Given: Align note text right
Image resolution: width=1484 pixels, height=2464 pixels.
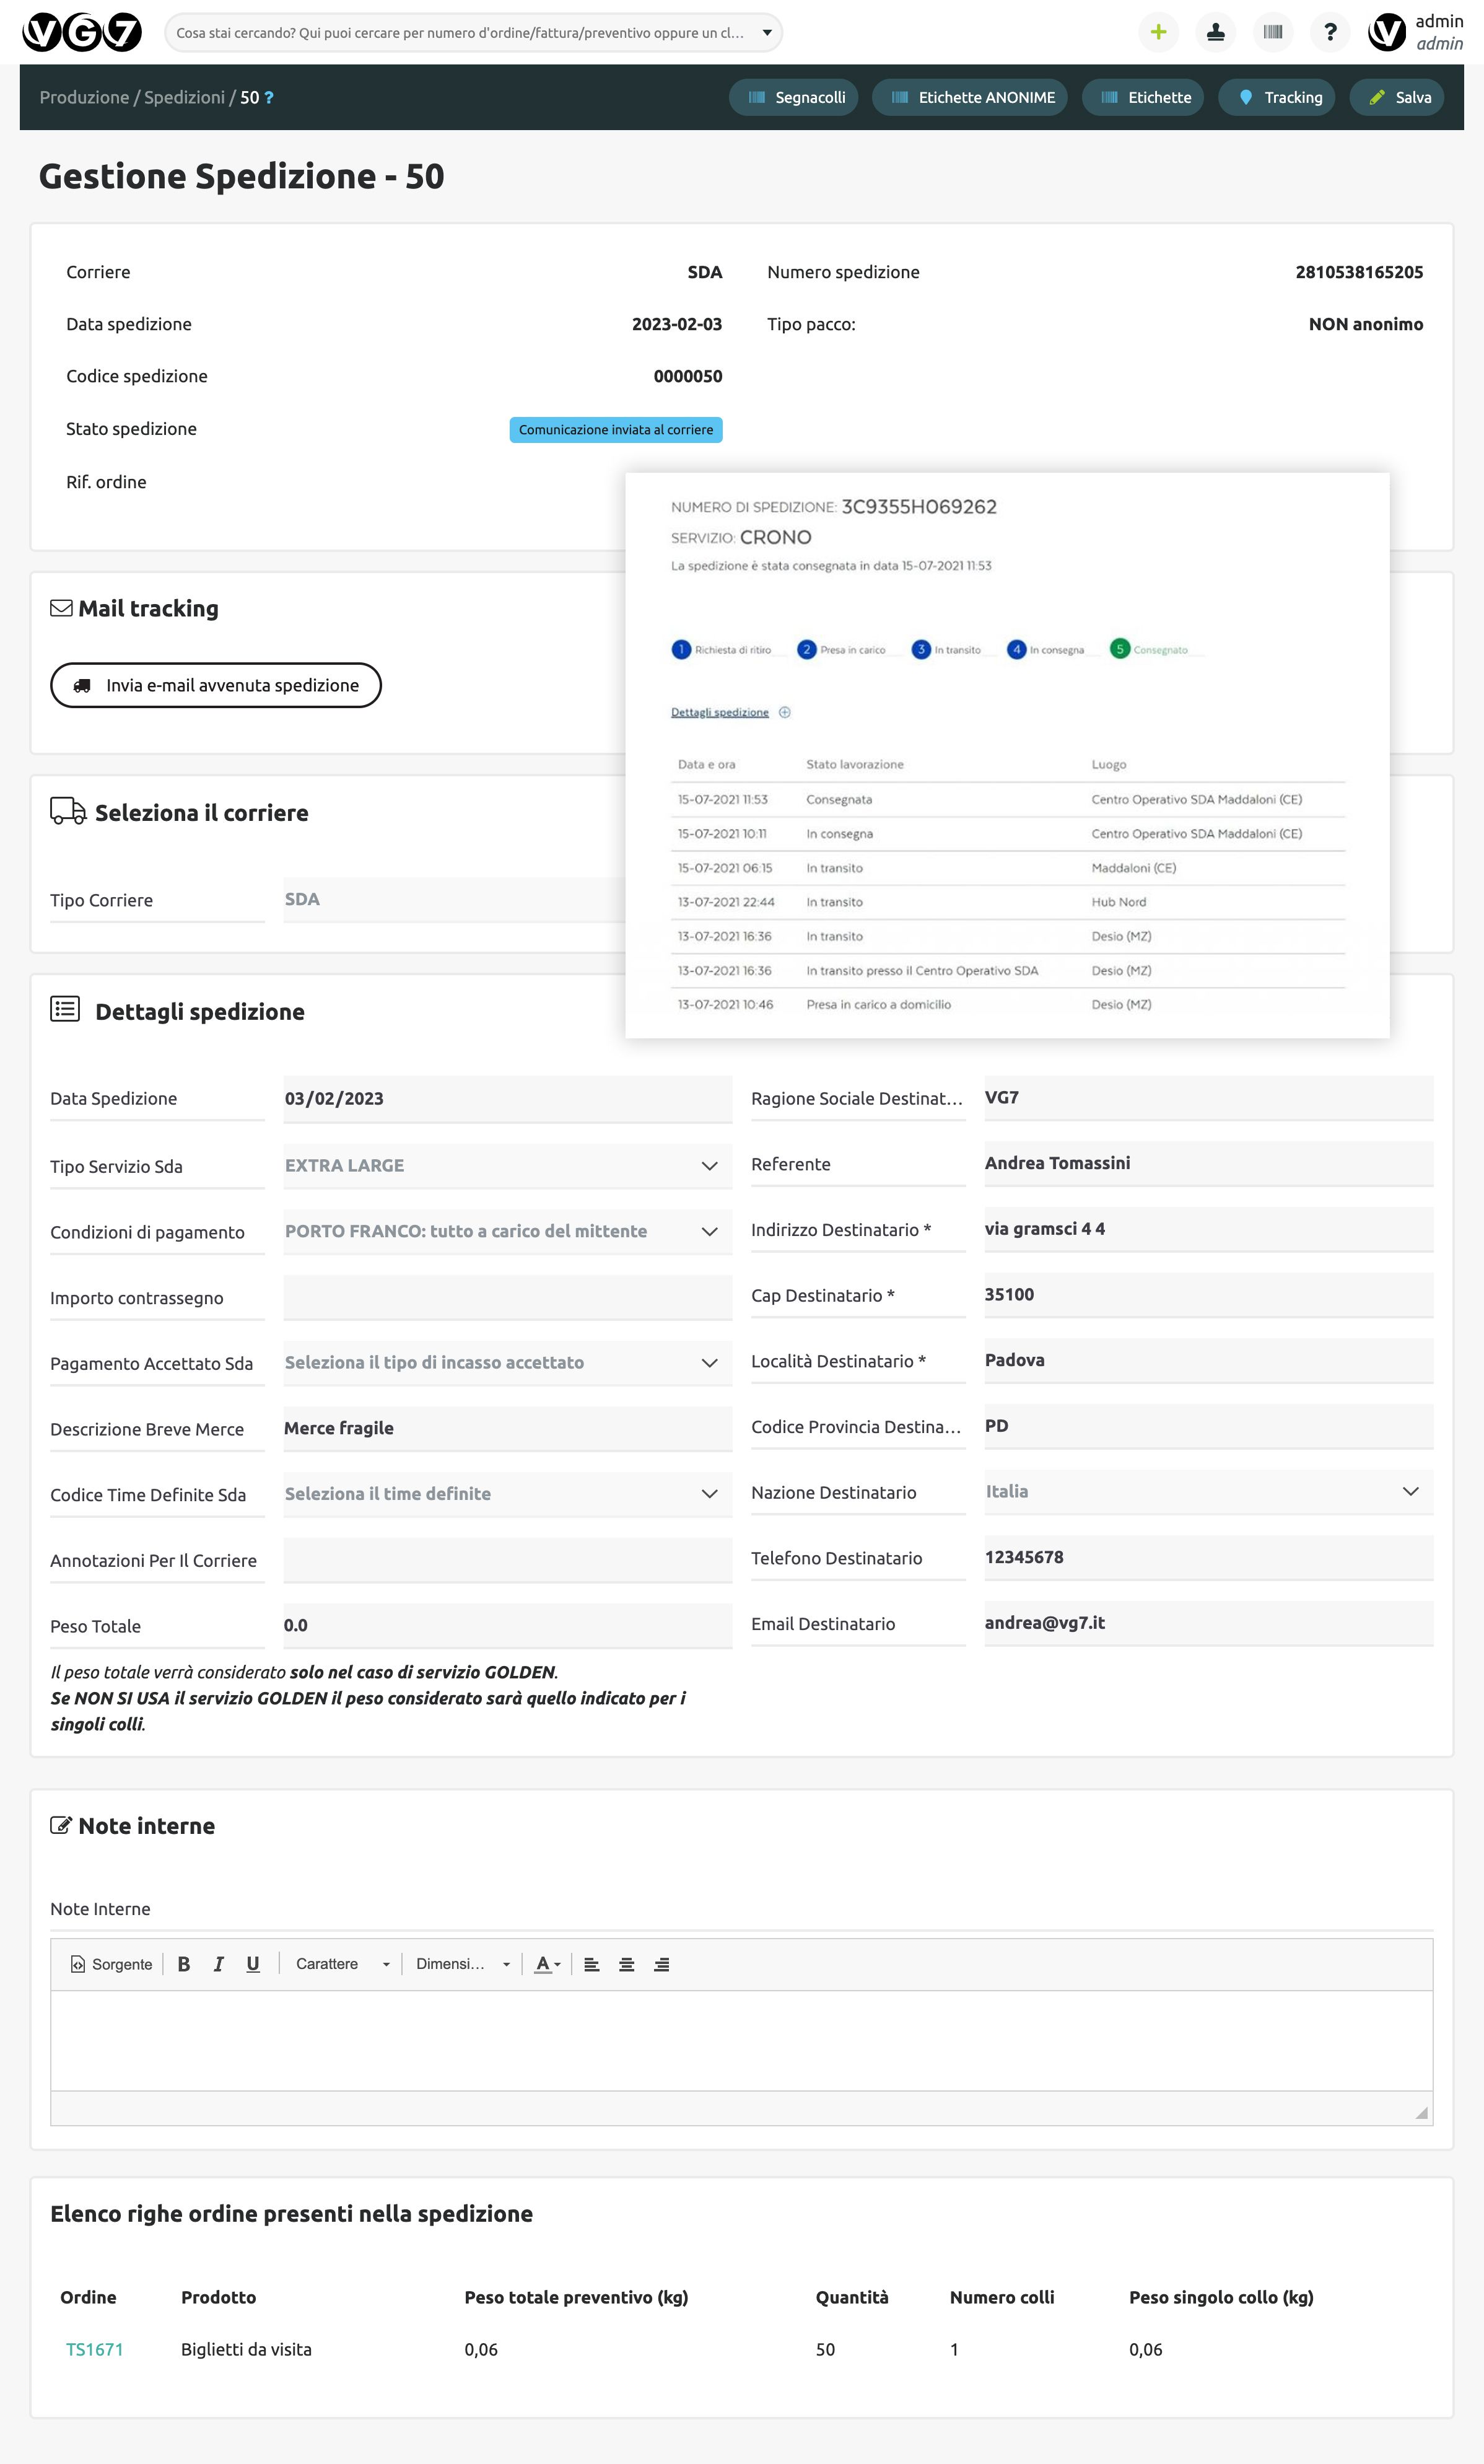Looking at the screenshot, I should (661, 1964).
